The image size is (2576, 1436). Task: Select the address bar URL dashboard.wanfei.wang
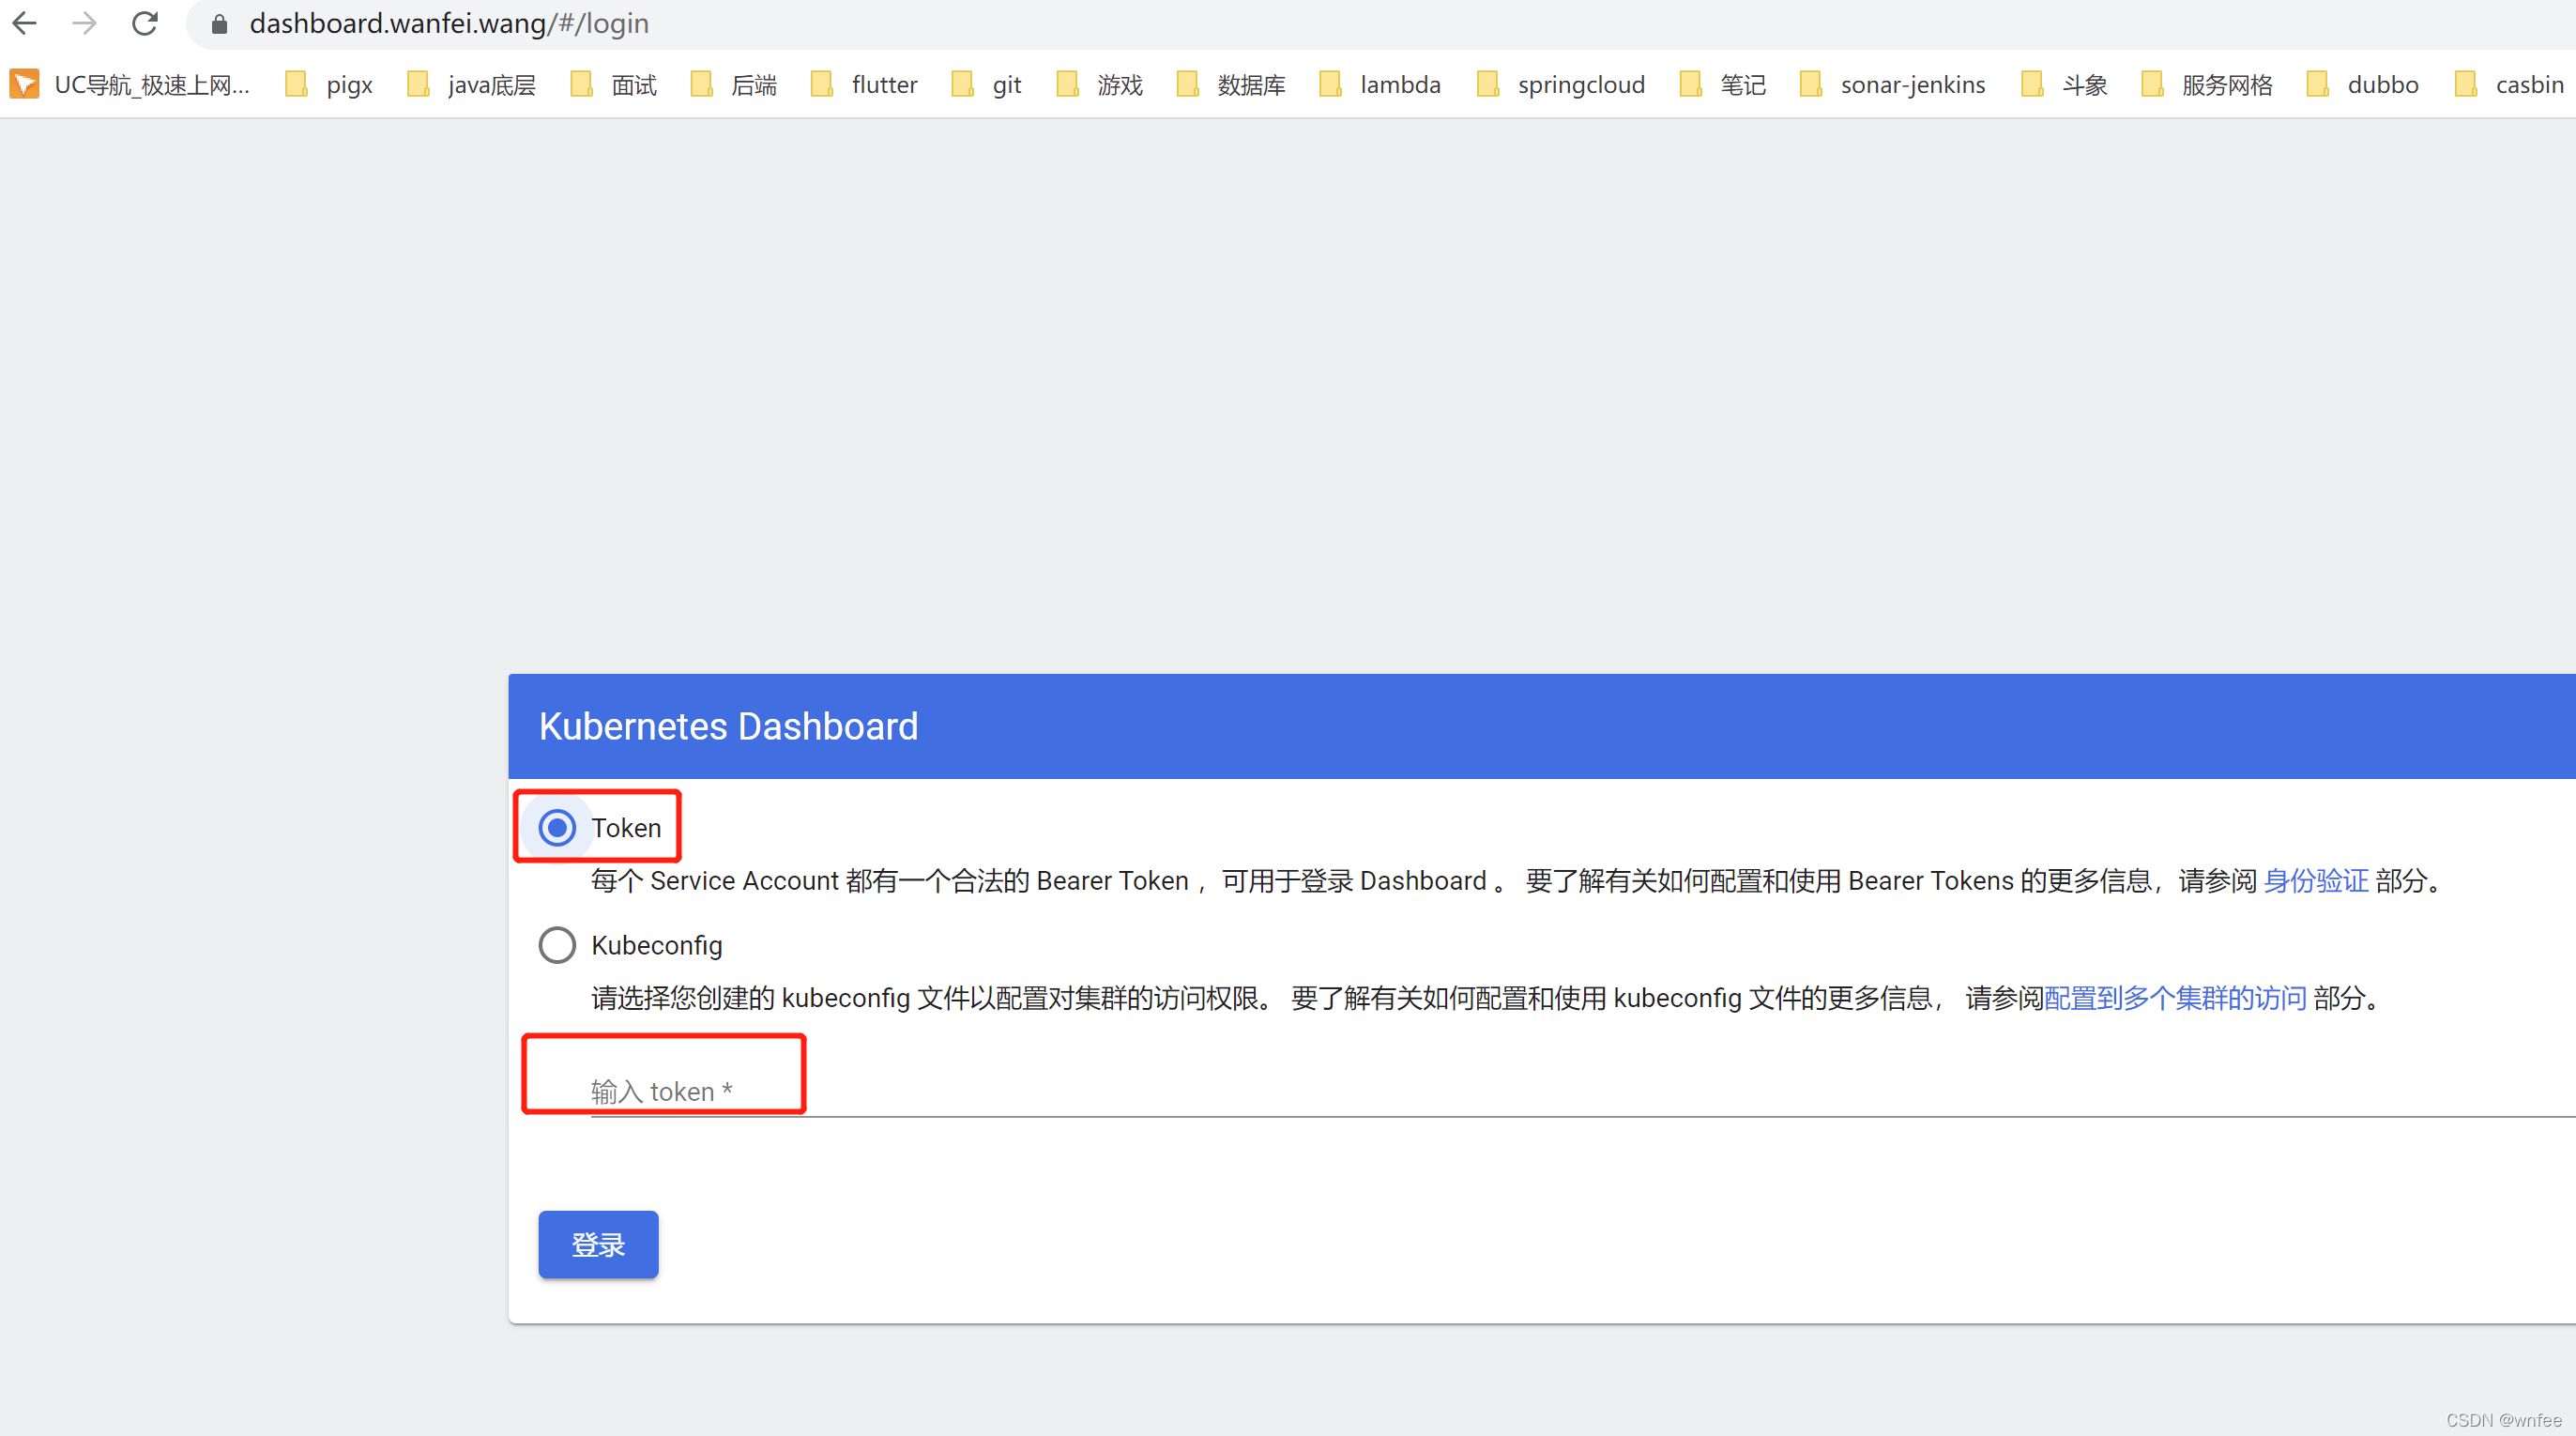[x=449, y=23]
